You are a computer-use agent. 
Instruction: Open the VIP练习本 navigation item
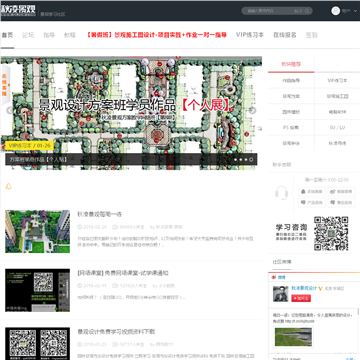point(250,35)
